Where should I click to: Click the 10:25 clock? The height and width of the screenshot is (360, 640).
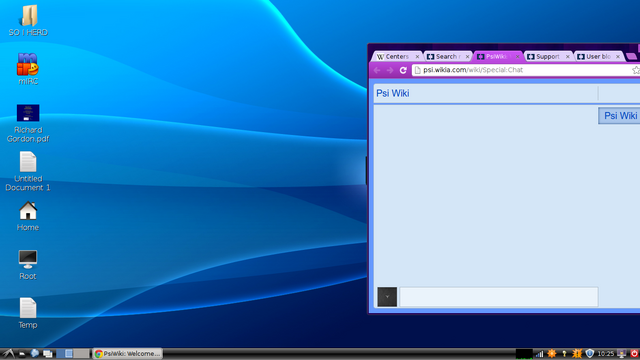(606, 354)
